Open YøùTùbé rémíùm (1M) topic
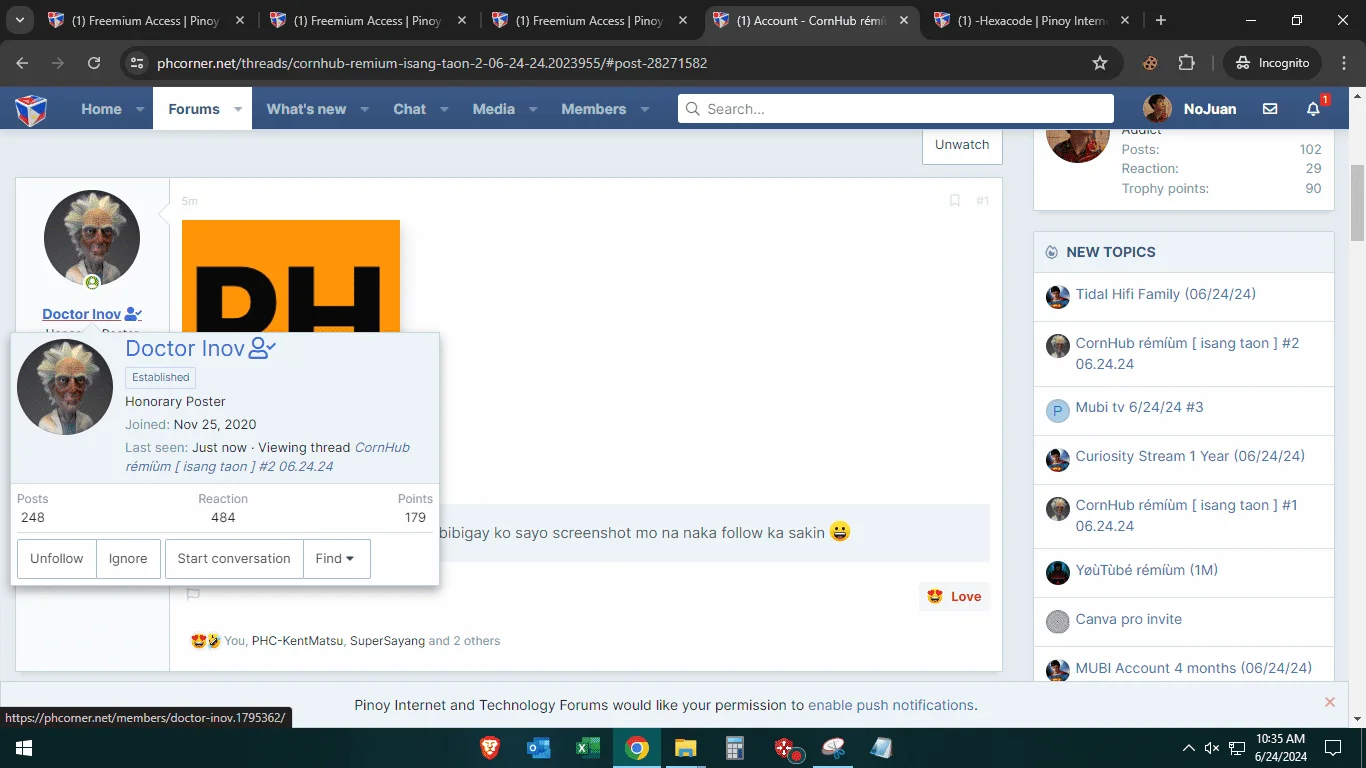Screen dimensions: 1366x768 (x=1146, y=570)
